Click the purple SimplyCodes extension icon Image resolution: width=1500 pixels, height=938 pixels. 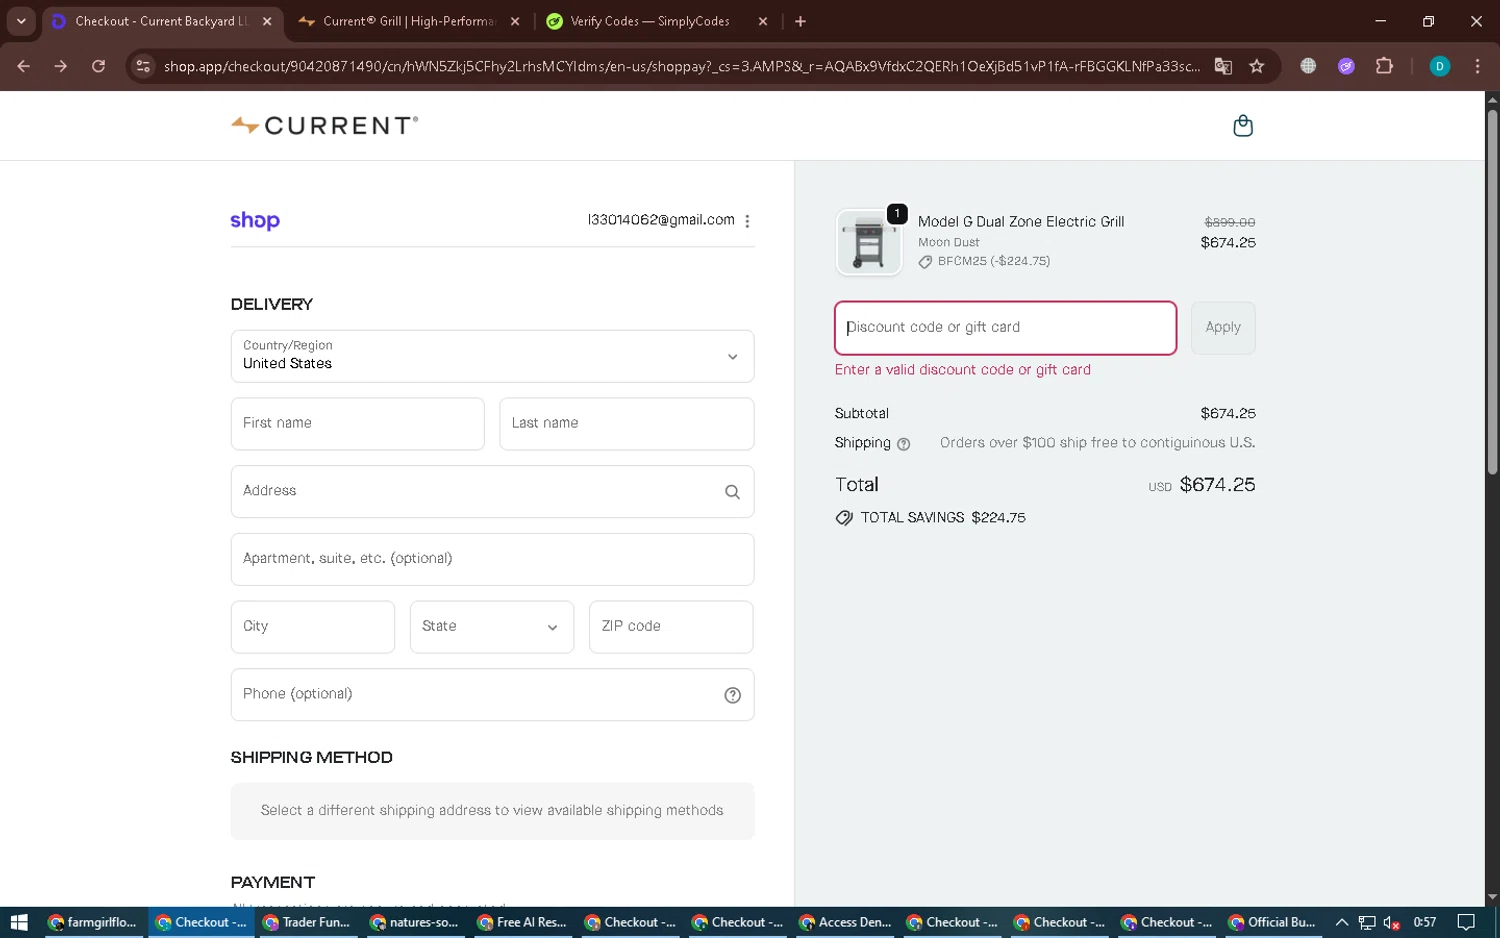tap(1346, 66)
